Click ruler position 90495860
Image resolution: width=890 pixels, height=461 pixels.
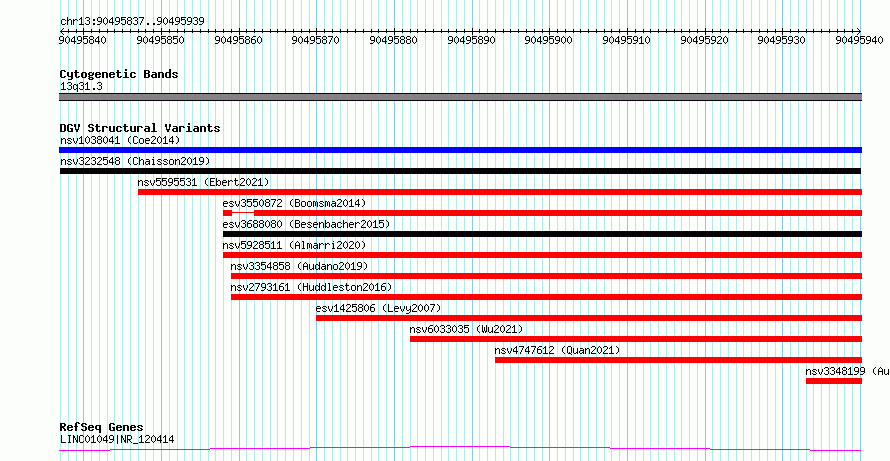(239, 40)
